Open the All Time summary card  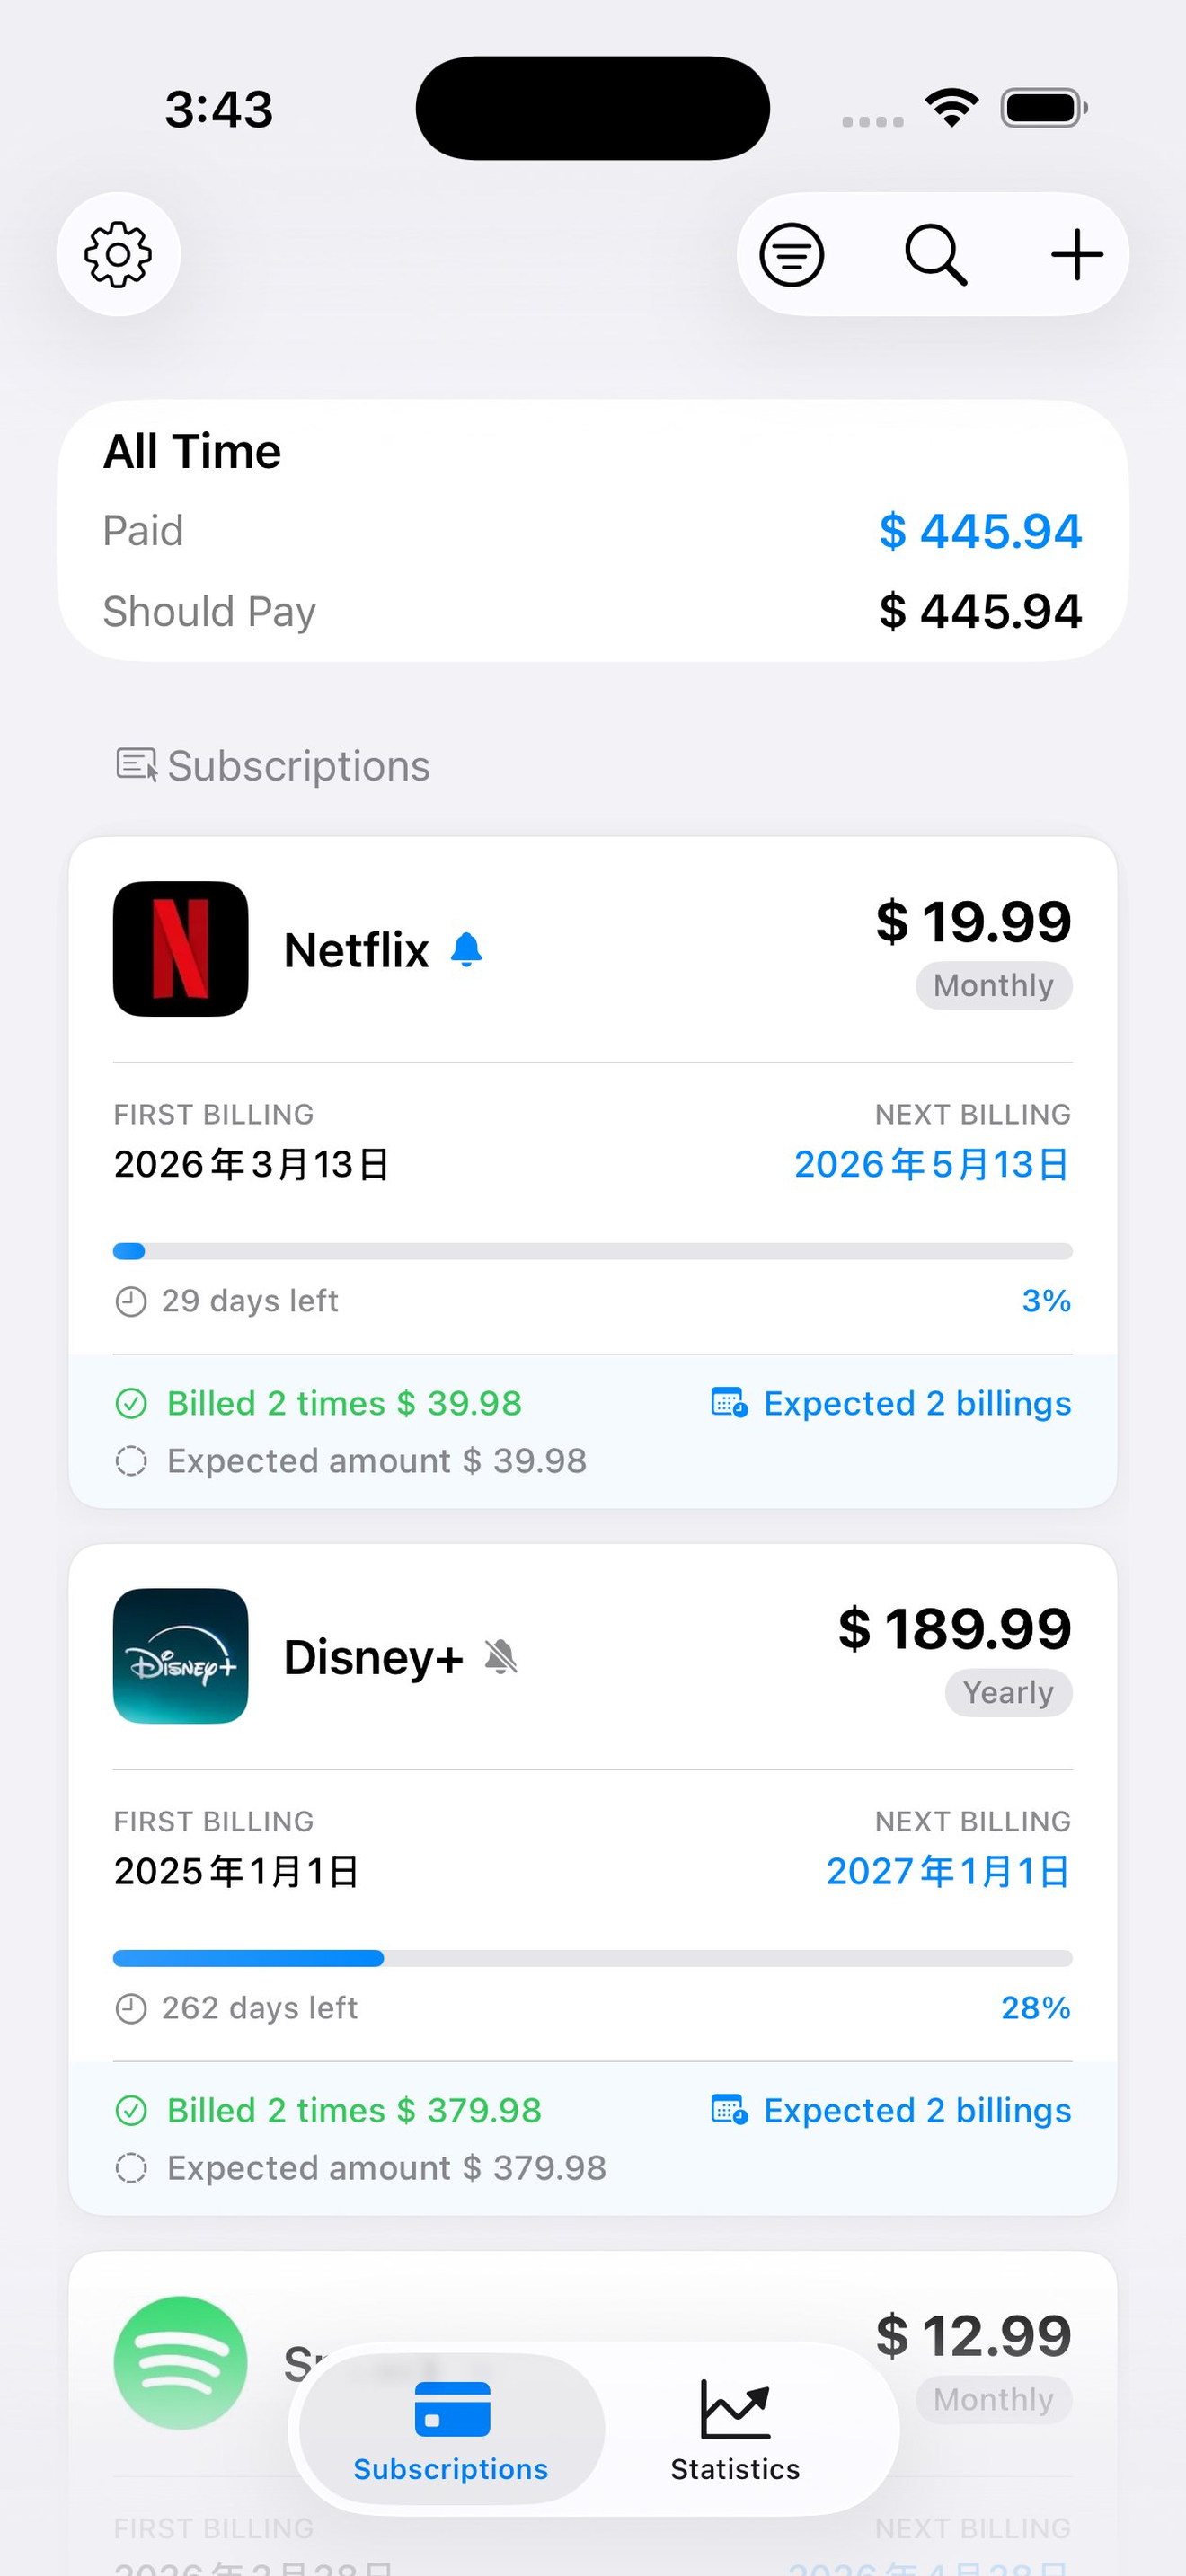point(593,531)
